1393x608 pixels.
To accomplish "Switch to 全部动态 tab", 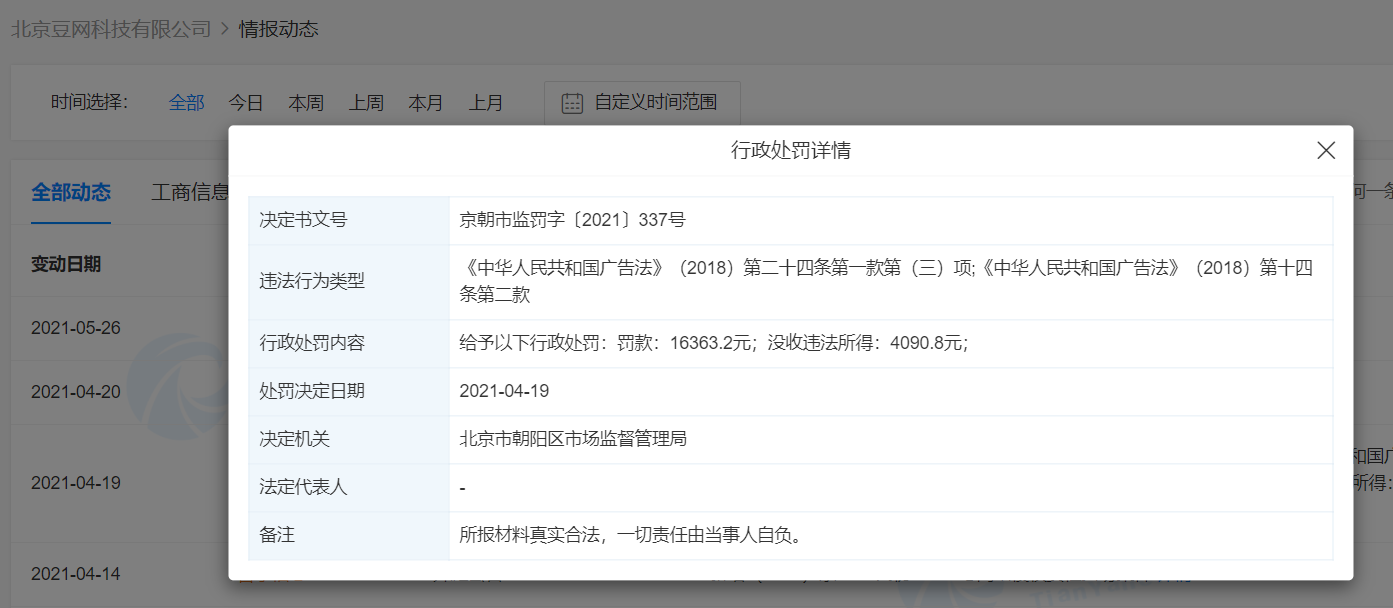I will [x=71, y=193].
